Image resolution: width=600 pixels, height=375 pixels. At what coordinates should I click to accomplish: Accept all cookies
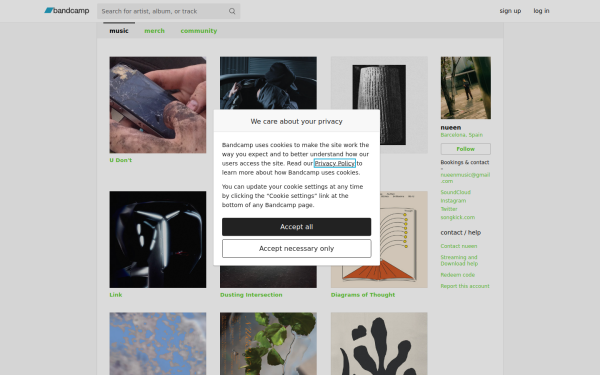[x=297, y=227]
